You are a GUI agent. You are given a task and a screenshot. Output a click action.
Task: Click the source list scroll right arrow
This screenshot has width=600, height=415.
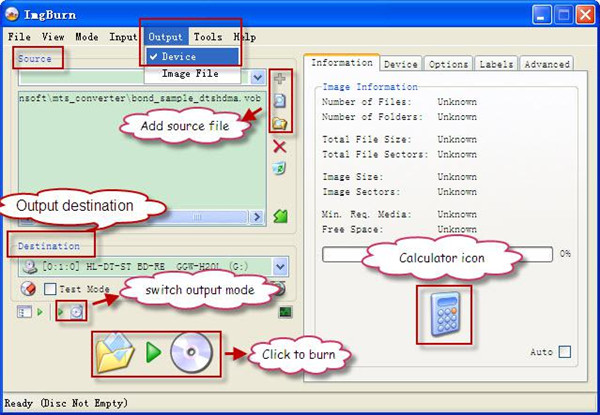point(256,217)
